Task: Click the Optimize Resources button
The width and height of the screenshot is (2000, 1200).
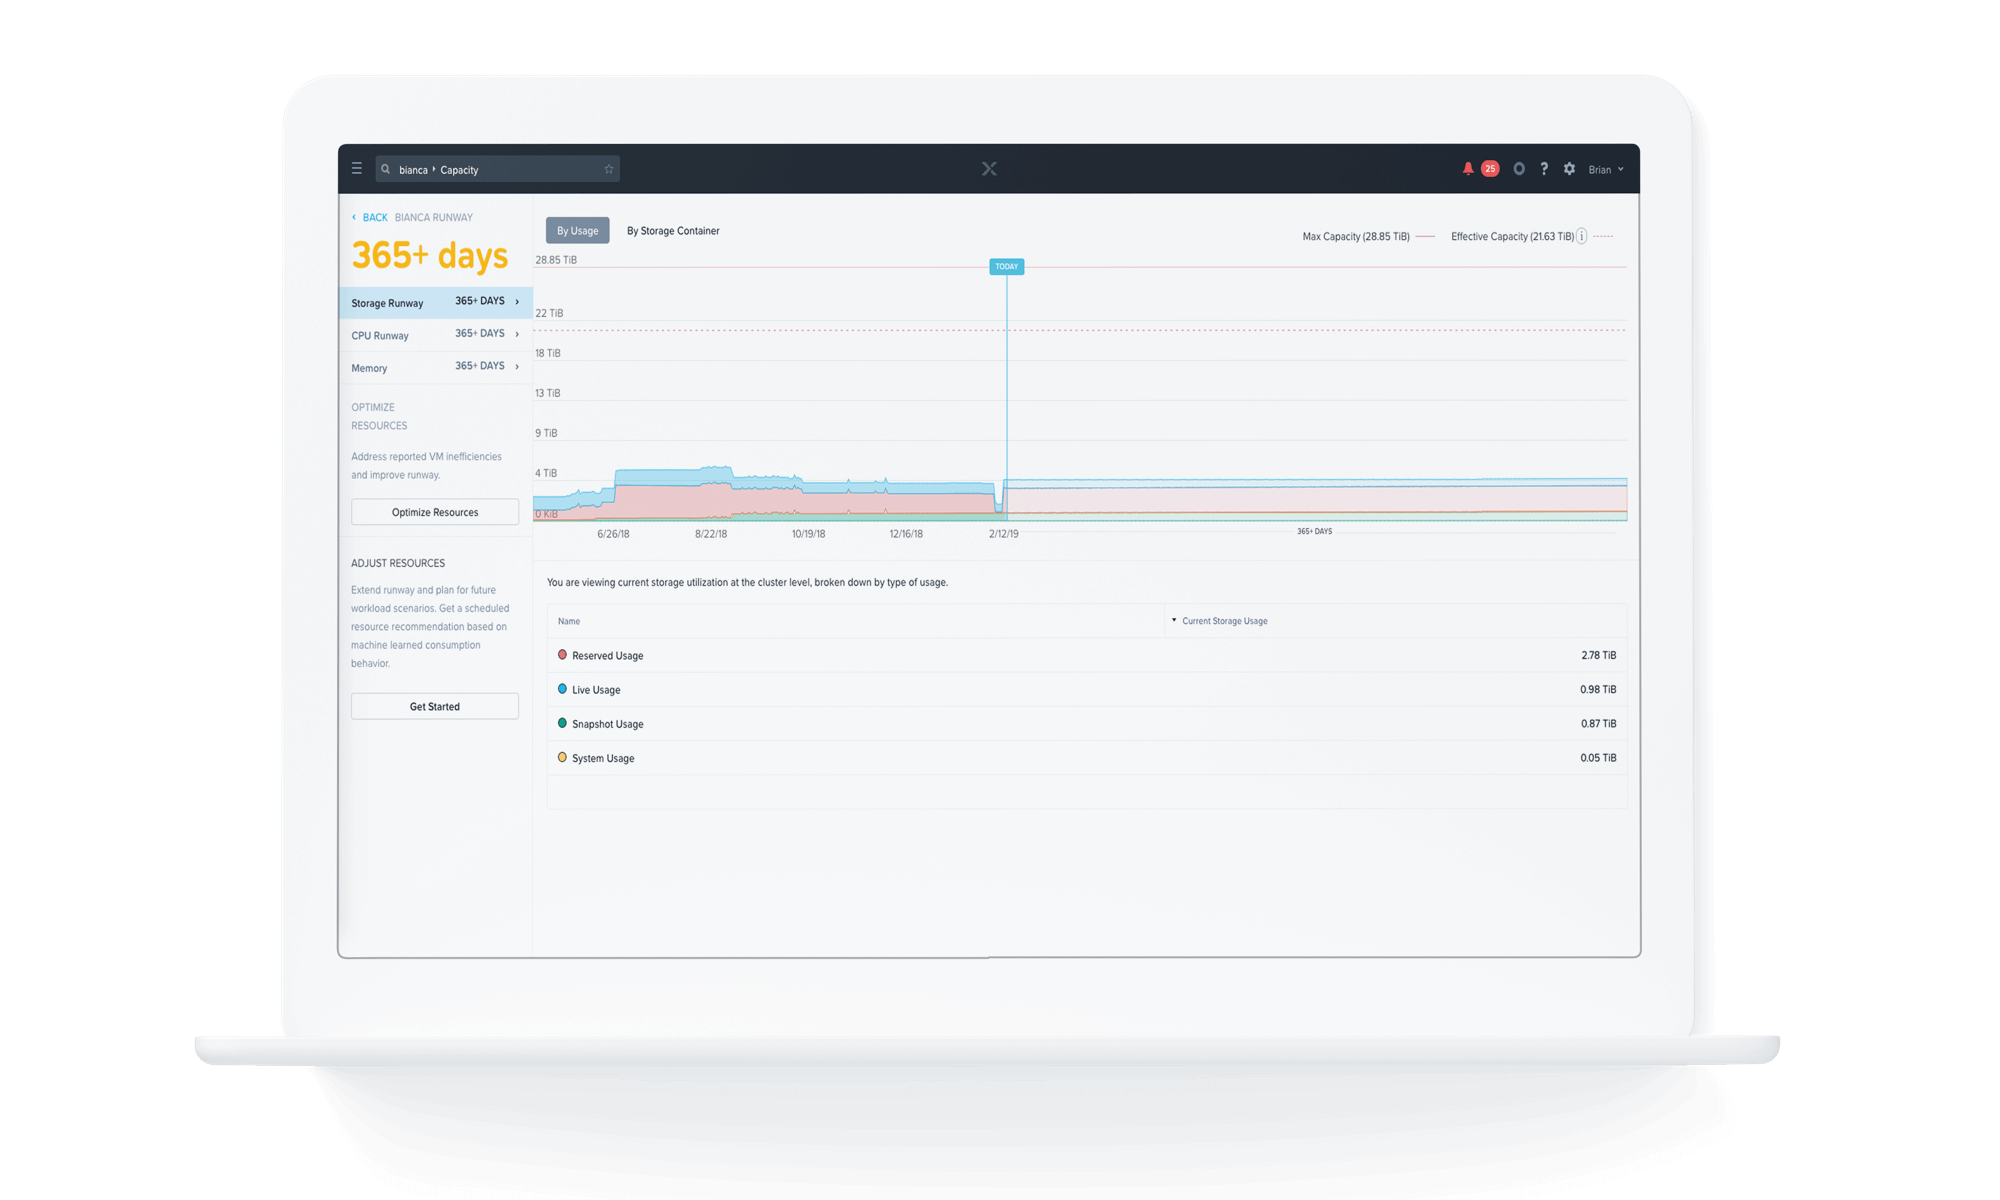Action: tap(435, 512)
